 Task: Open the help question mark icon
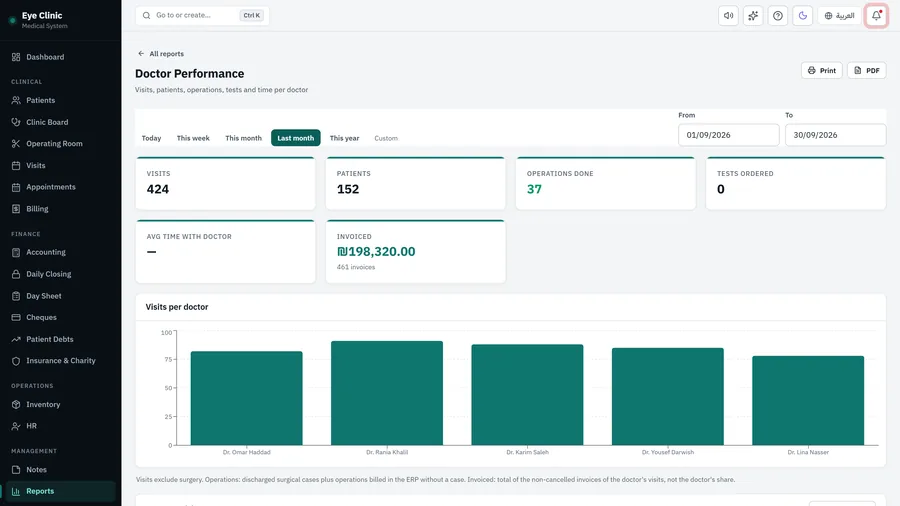(778, 15)
